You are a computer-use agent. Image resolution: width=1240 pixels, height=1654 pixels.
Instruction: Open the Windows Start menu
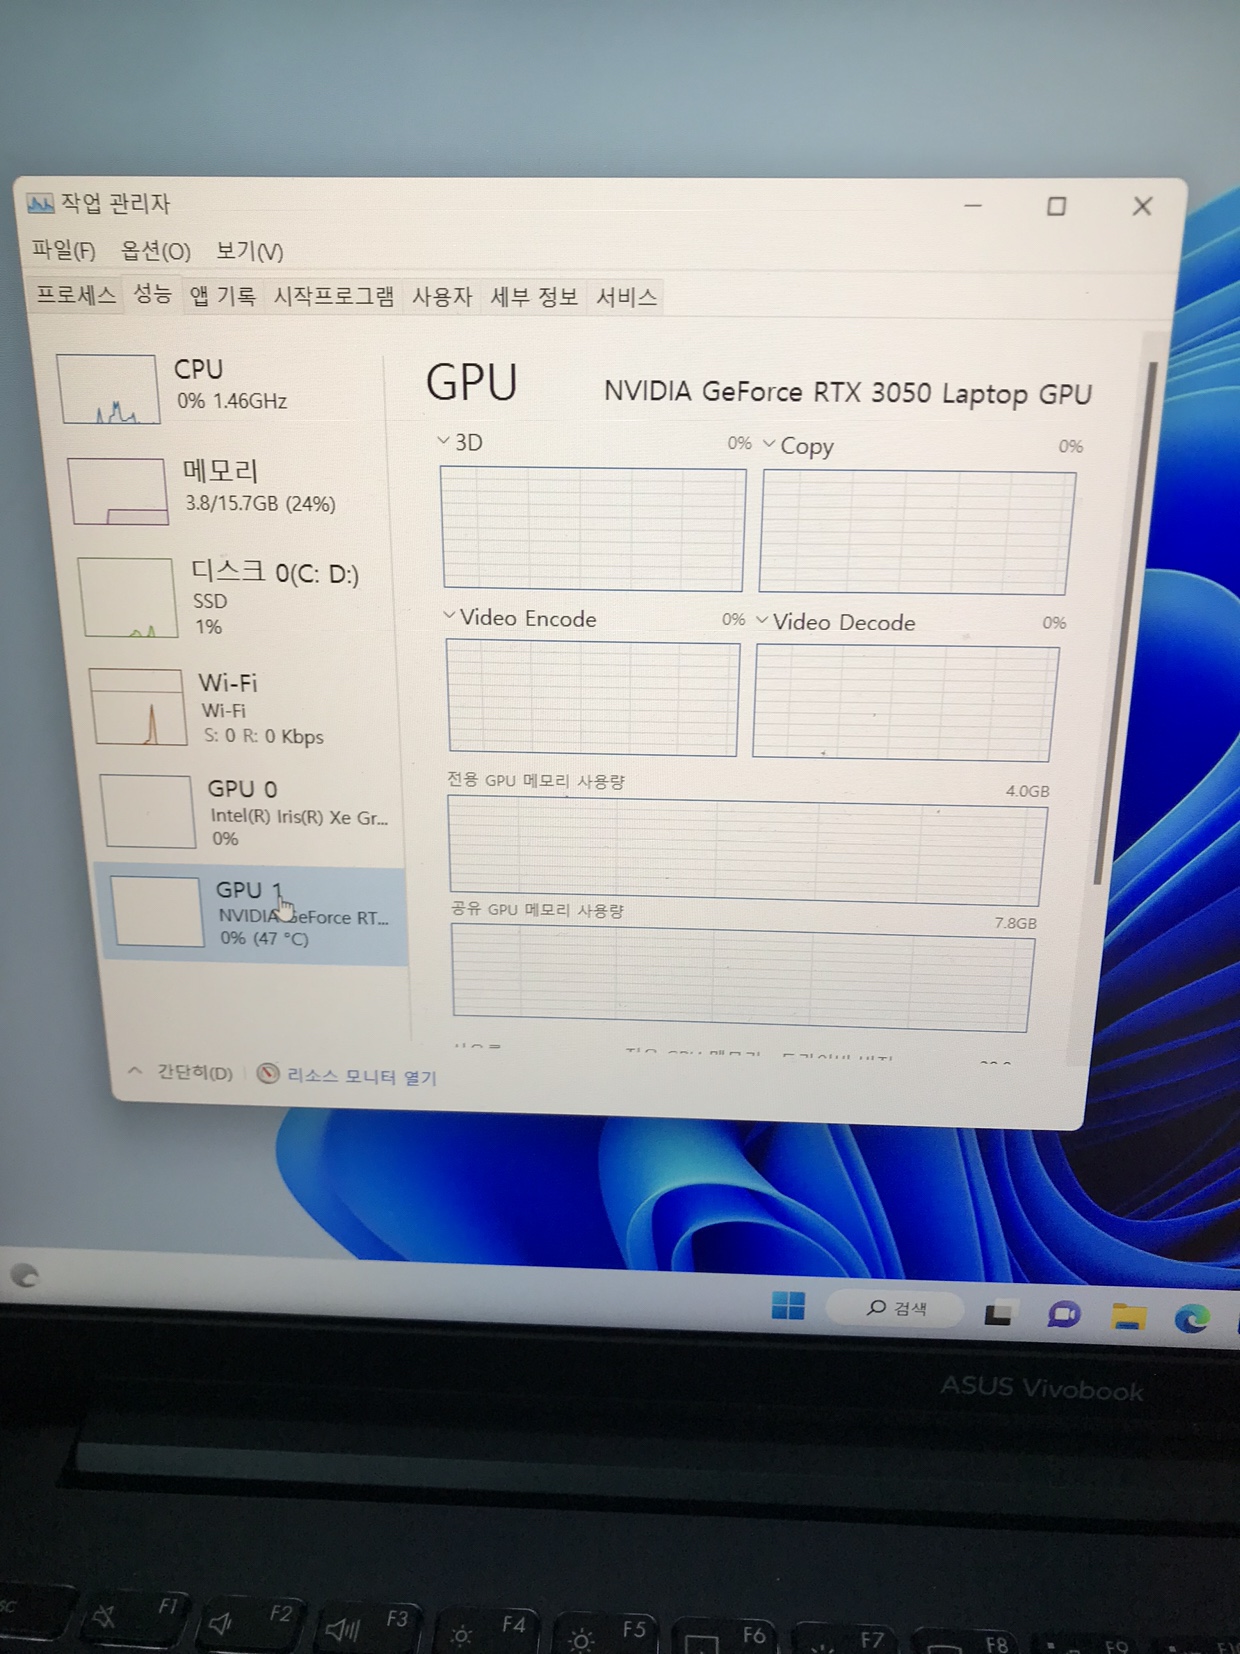(x=788, y=1305)
